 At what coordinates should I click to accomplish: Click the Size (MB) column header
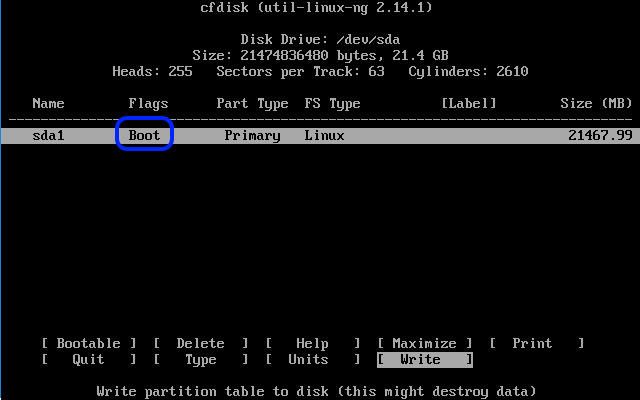(x=596, y=103)
